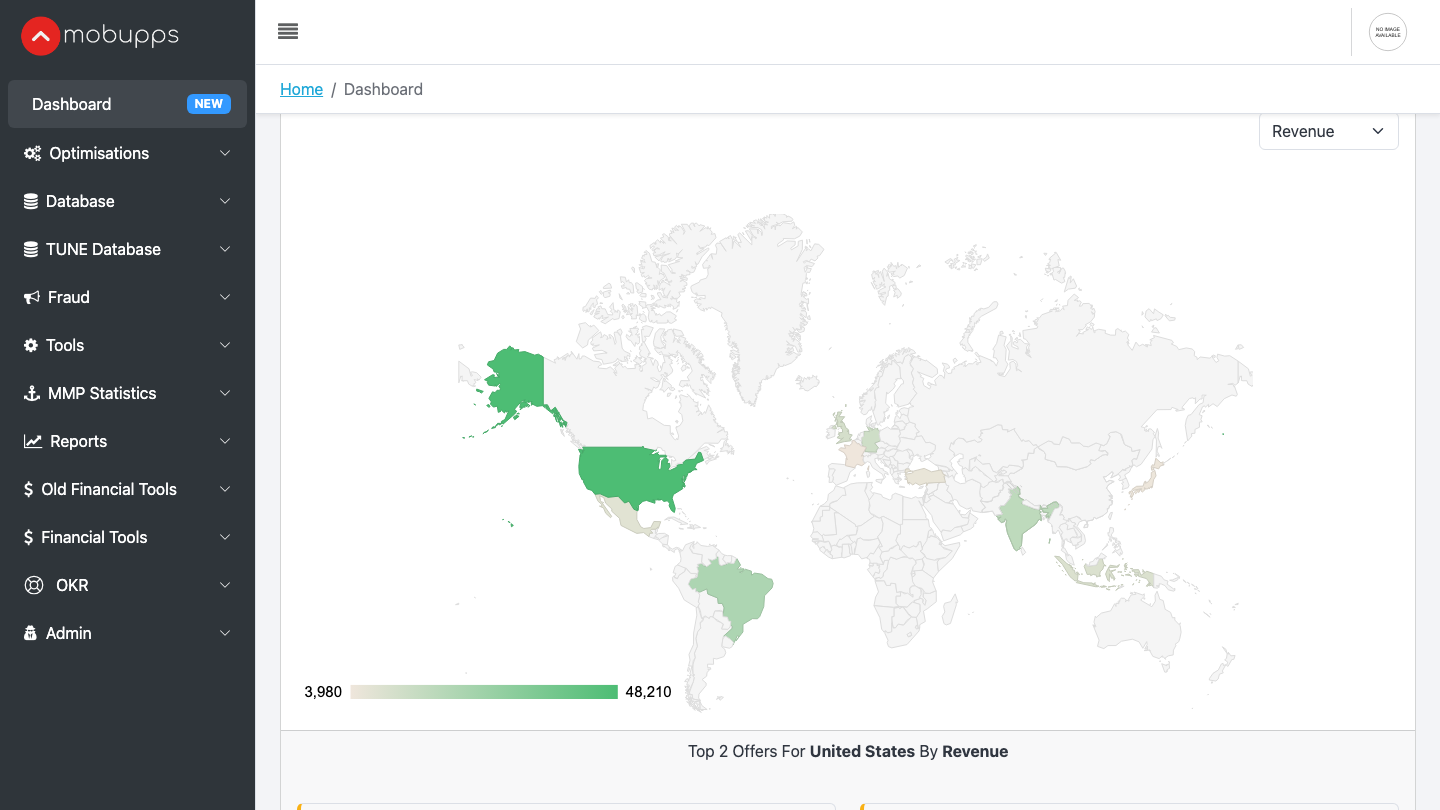
Task: Click the OKR lifebuoy icon
Action: pos(34,585)
